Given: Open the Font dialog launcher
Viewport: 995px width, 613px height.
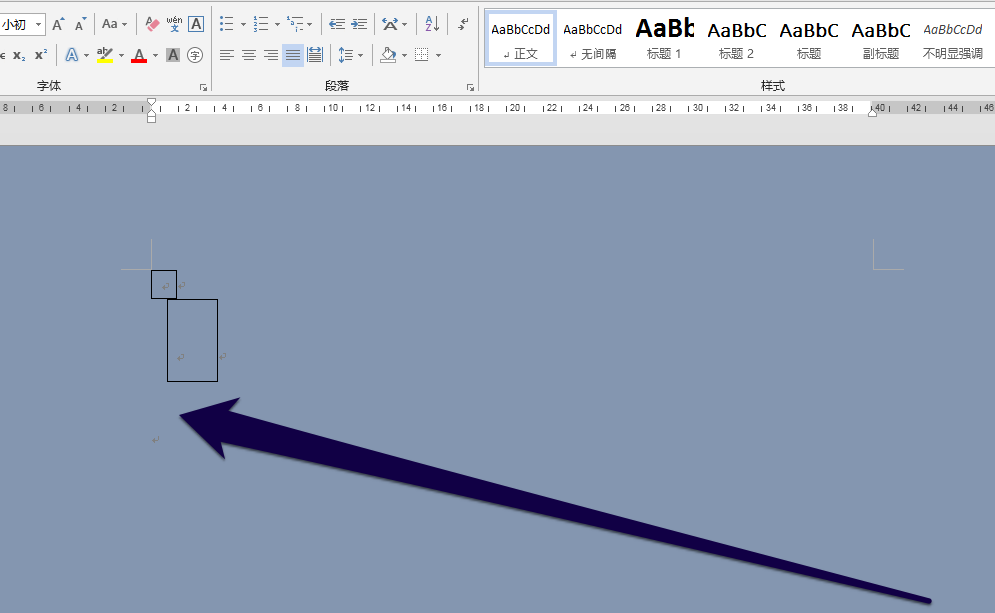Looking at the screenshot, I should pyautogui.click(x=203, y=88).
